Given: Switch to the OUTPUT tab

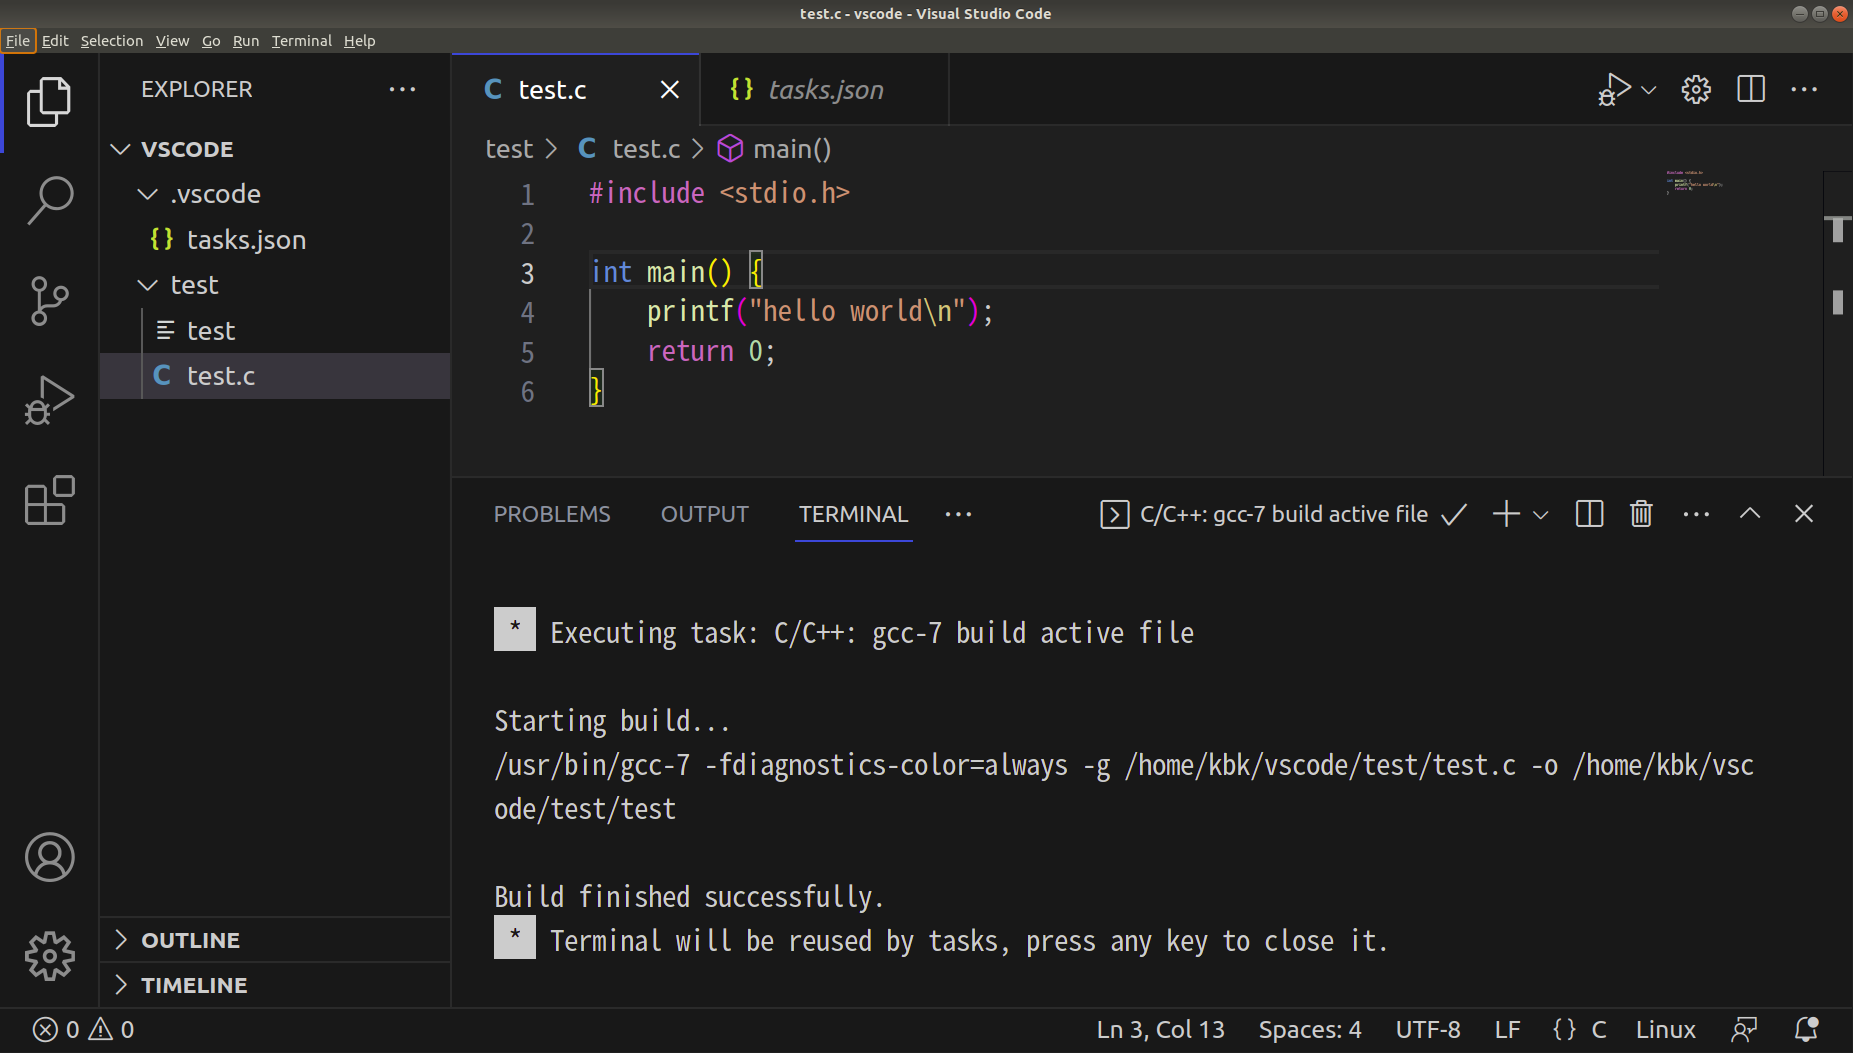Looking at the screenshot, I should pyautogui.click(x=704, y=514).
